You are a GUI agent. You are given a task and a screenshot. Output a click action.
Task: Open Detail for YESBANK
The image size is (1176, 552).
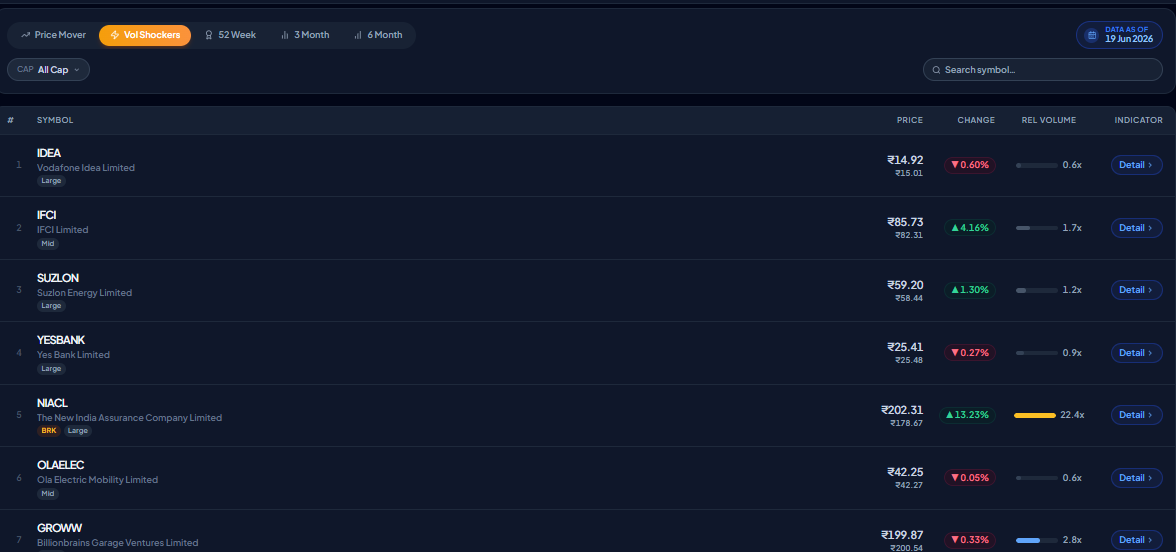coord(1136,352)
